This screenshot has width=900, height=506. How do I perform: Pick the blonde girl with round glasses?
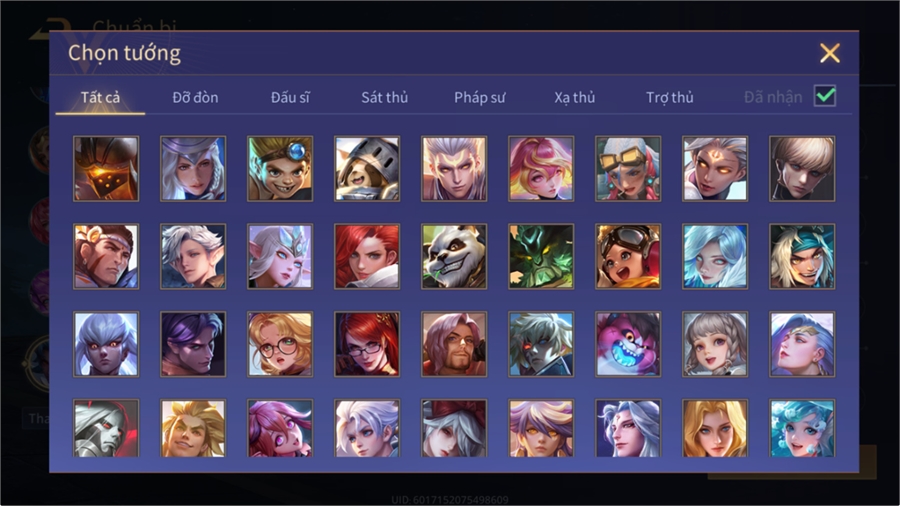[x=280, y=344]
